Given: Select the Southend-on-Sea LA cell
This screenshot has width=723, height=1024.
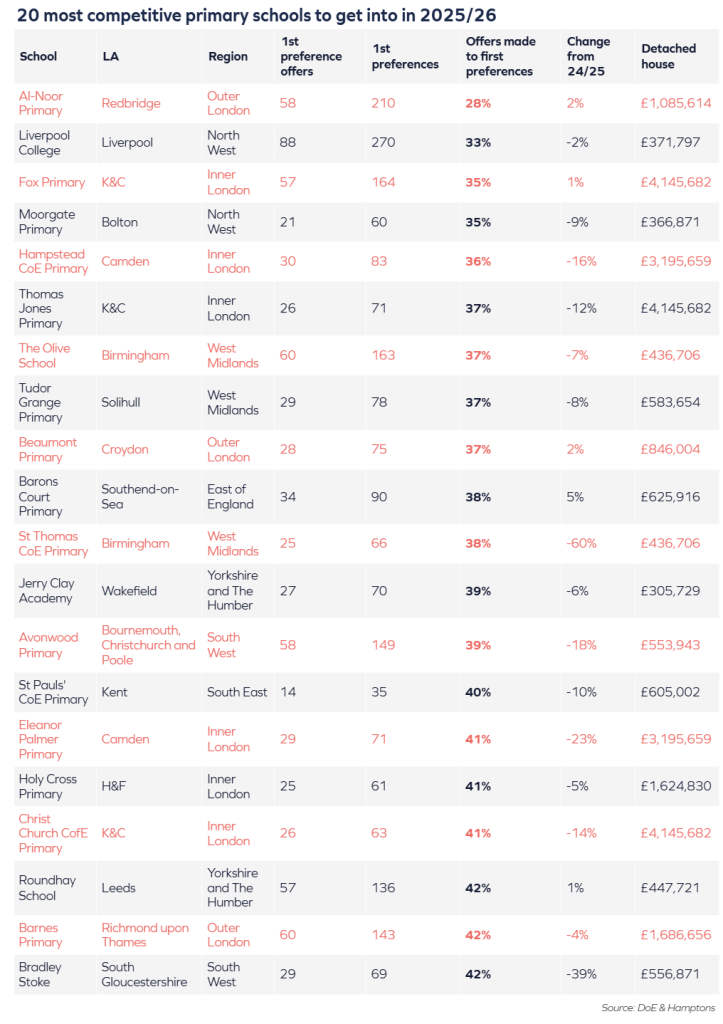Looking at the screenshot, I should pos(141,496).
